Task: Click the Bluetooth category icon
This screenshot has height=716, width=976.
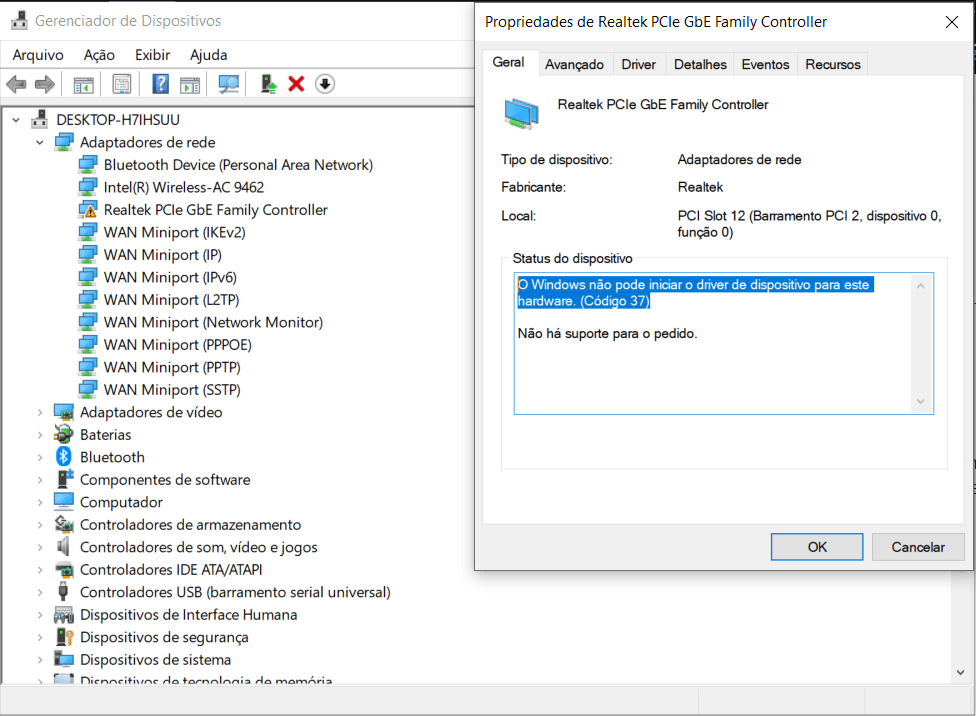Action: pos(63,457)
